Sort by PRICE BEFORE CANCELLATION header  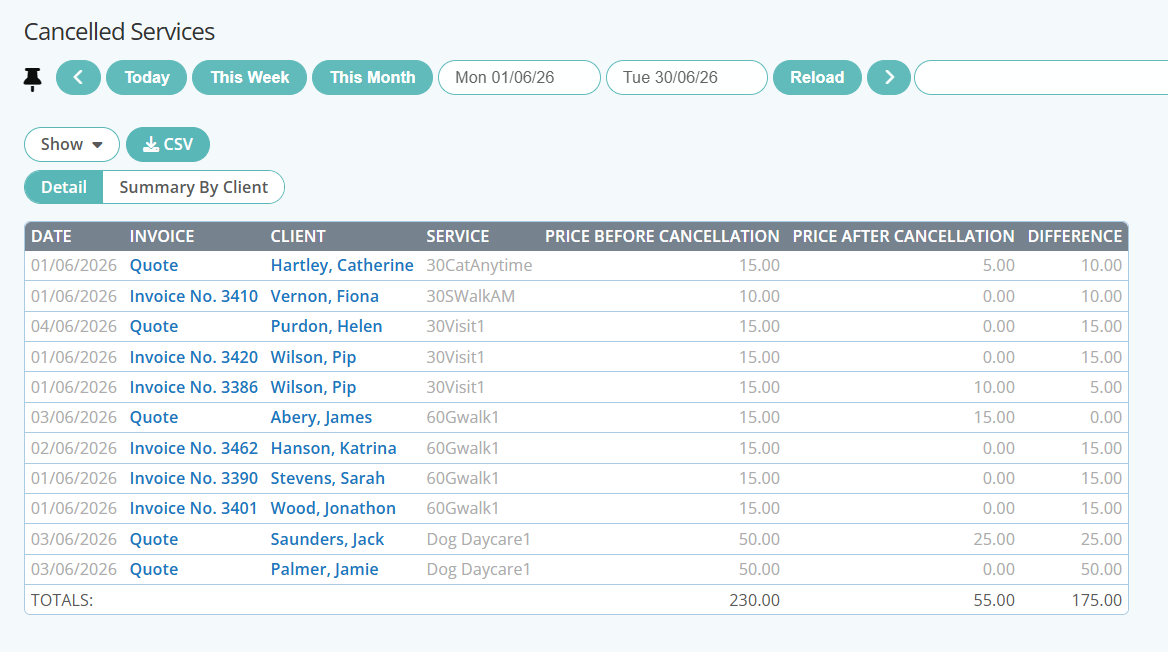[662, 236]
